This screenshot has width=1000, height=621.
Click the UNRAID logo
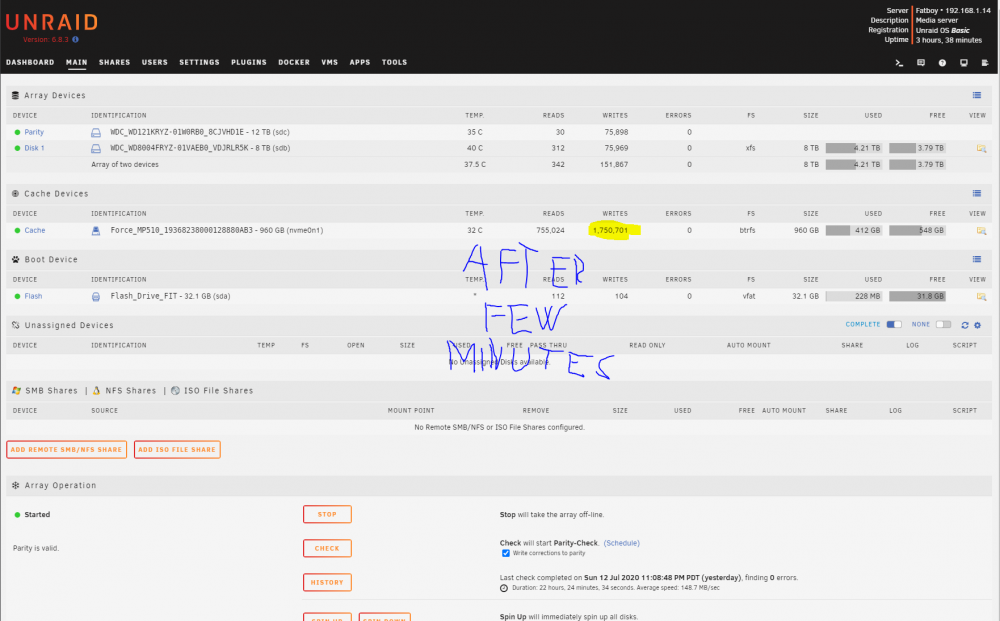(52, 22)
